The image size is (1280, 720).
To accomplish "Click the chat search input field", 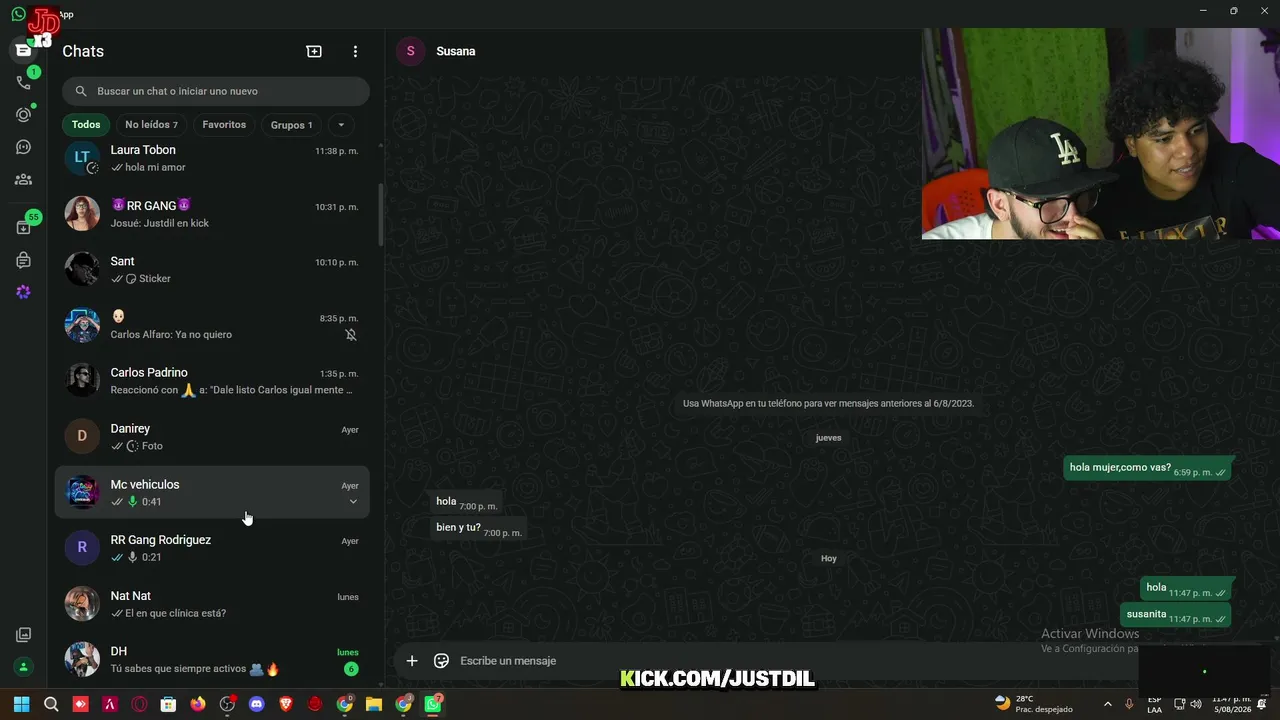I will 216,91.
